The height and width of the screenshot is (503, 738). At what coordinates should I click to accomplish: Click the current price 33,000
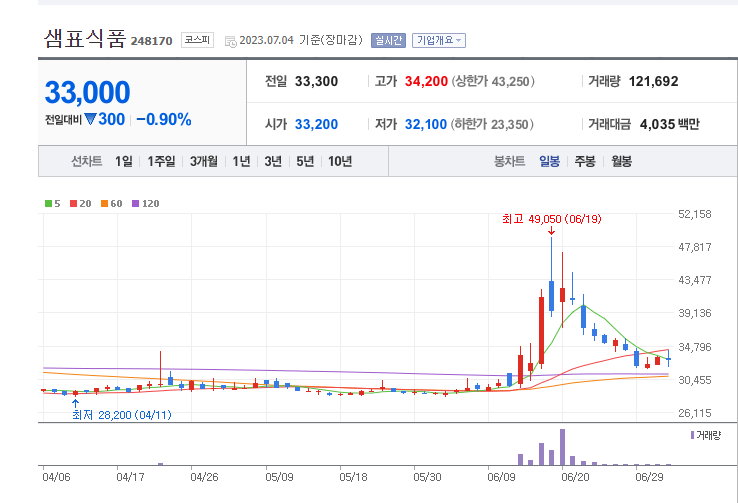point(88,92)
